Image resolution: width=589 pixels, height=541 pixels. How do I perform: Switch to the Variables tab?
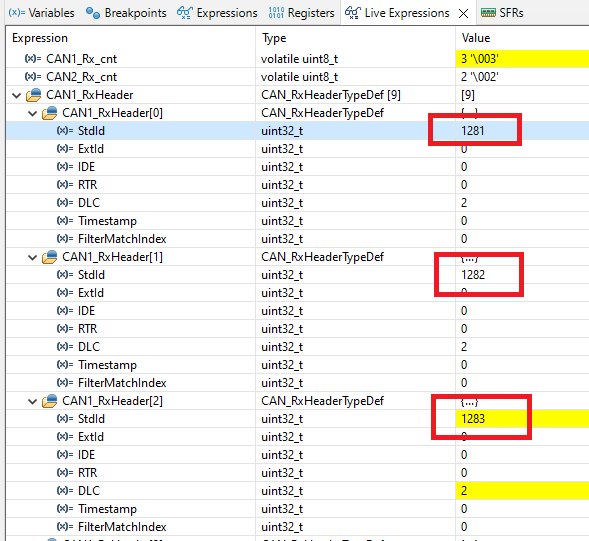pos(41,13)
